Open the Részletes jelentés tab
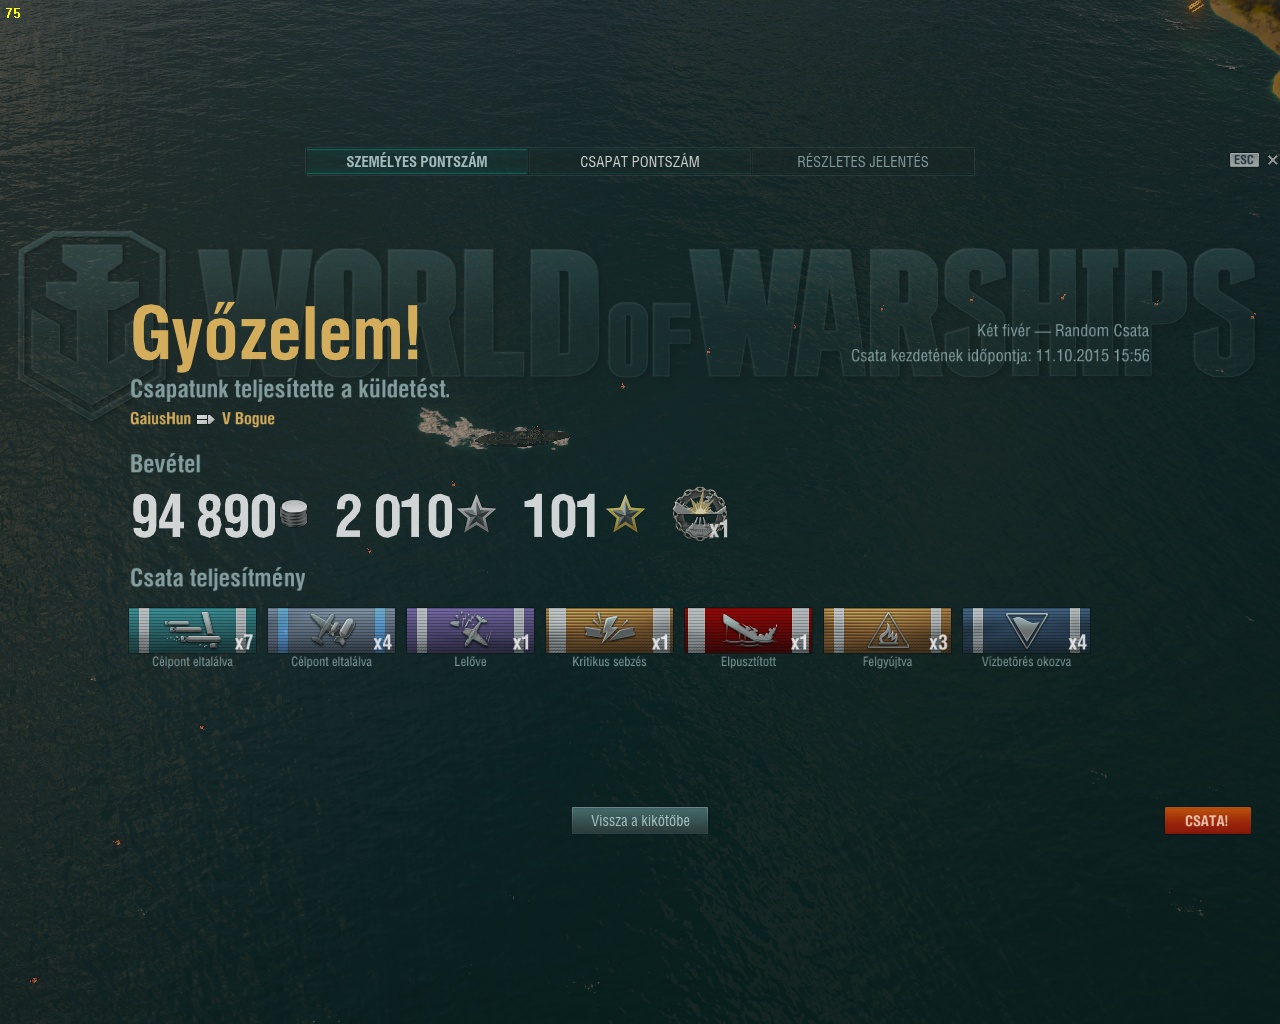 point(863,161)
